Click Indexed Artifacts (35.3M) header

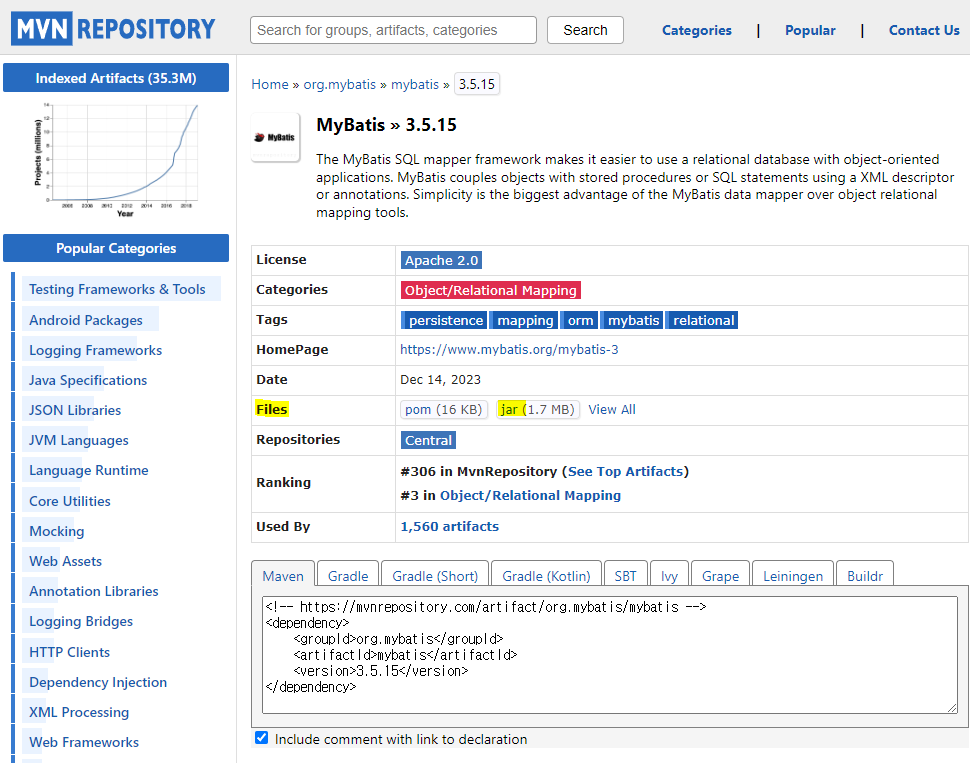116,78
